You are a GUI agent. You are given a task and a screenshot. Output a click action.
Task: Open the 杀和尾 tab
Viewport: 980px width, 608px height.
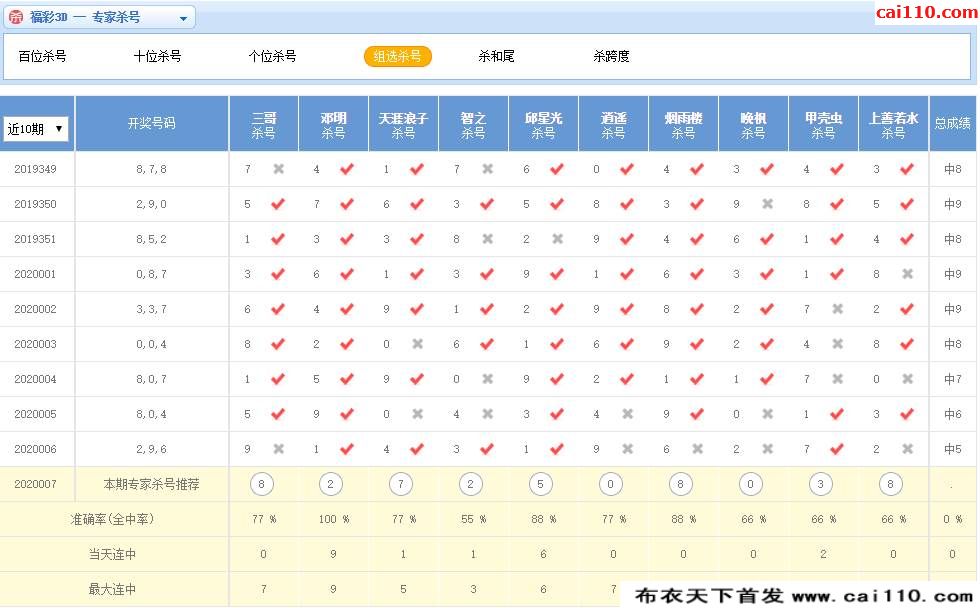click(x=496, y=56)
